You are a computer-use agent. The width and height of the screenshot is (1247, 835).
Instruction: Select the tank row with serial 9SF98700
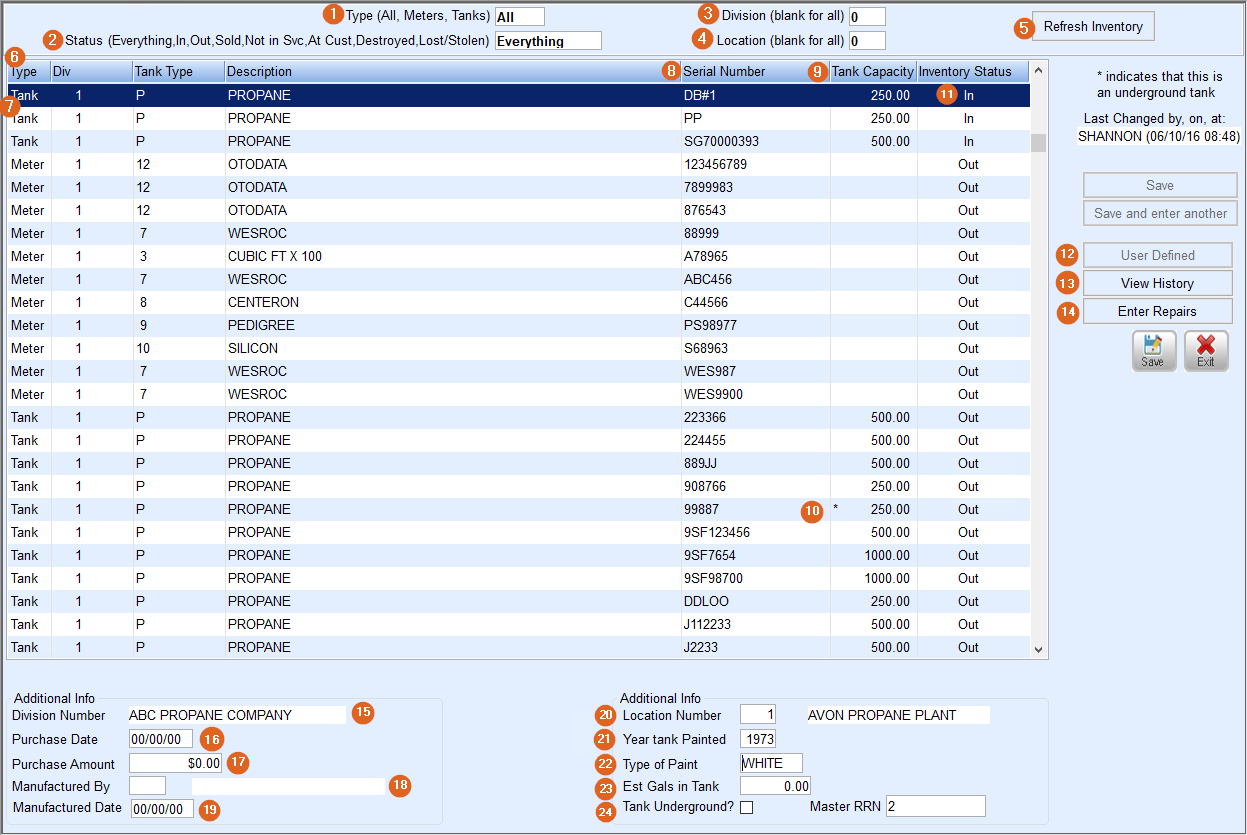pyautogui.click(x=519, y=578)
